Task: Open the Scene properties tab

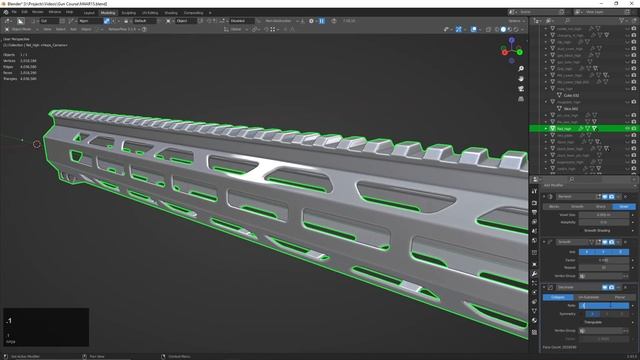Action: click(x=534, y=231)
